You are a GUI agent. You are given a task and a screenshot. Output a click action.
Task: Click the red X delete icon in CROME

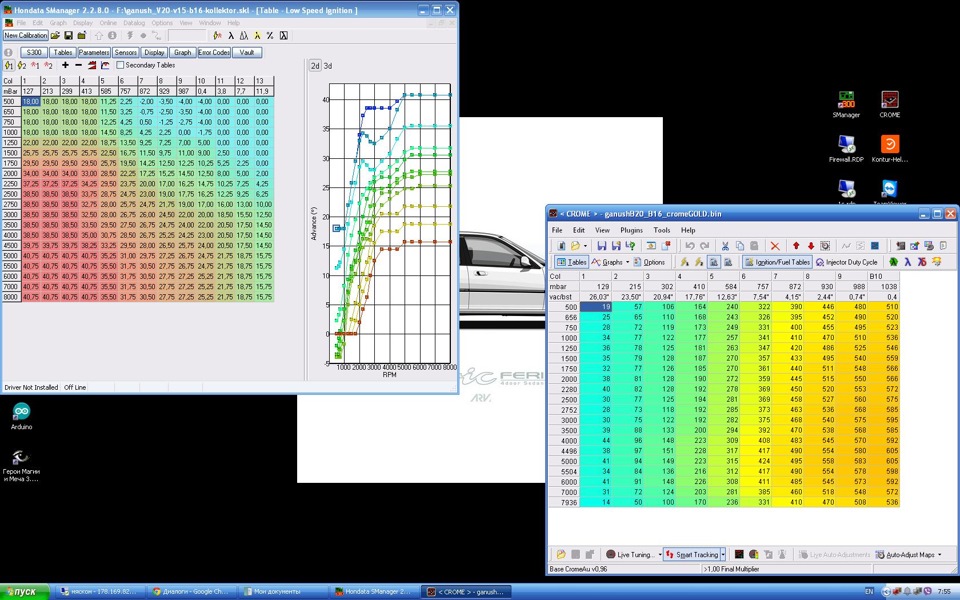774,246
